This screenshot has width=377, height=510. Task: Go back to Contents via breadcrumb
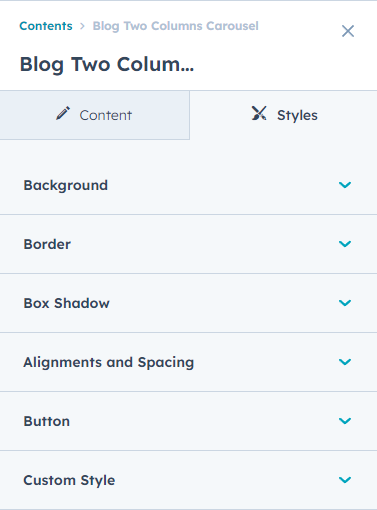[x=46, y=26]
